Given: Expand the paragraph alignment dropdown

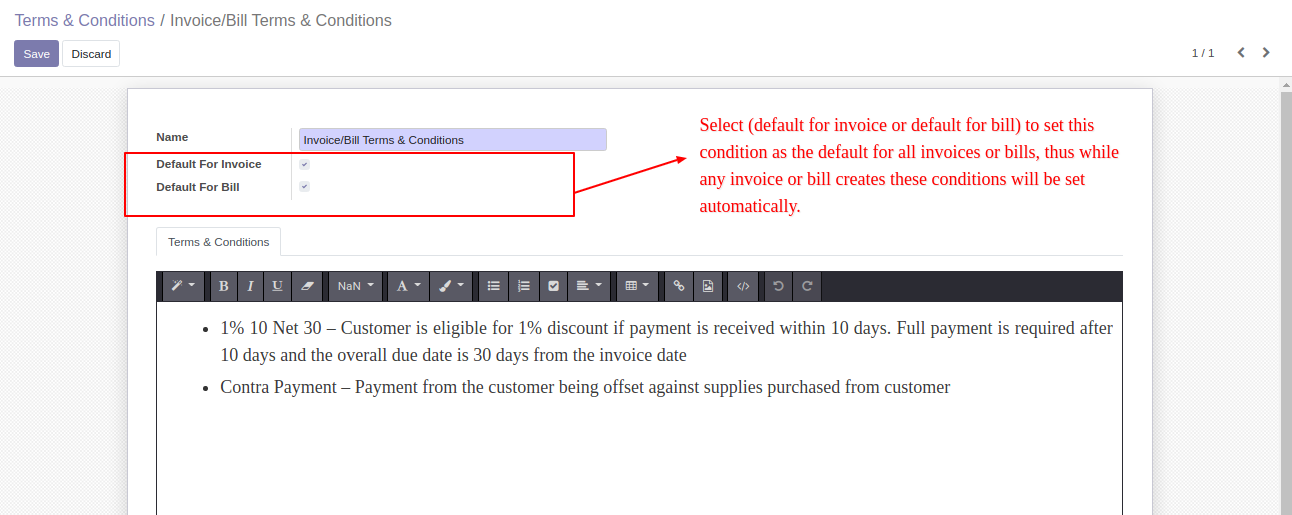Looking at the screenshot, I should (590, 286).
